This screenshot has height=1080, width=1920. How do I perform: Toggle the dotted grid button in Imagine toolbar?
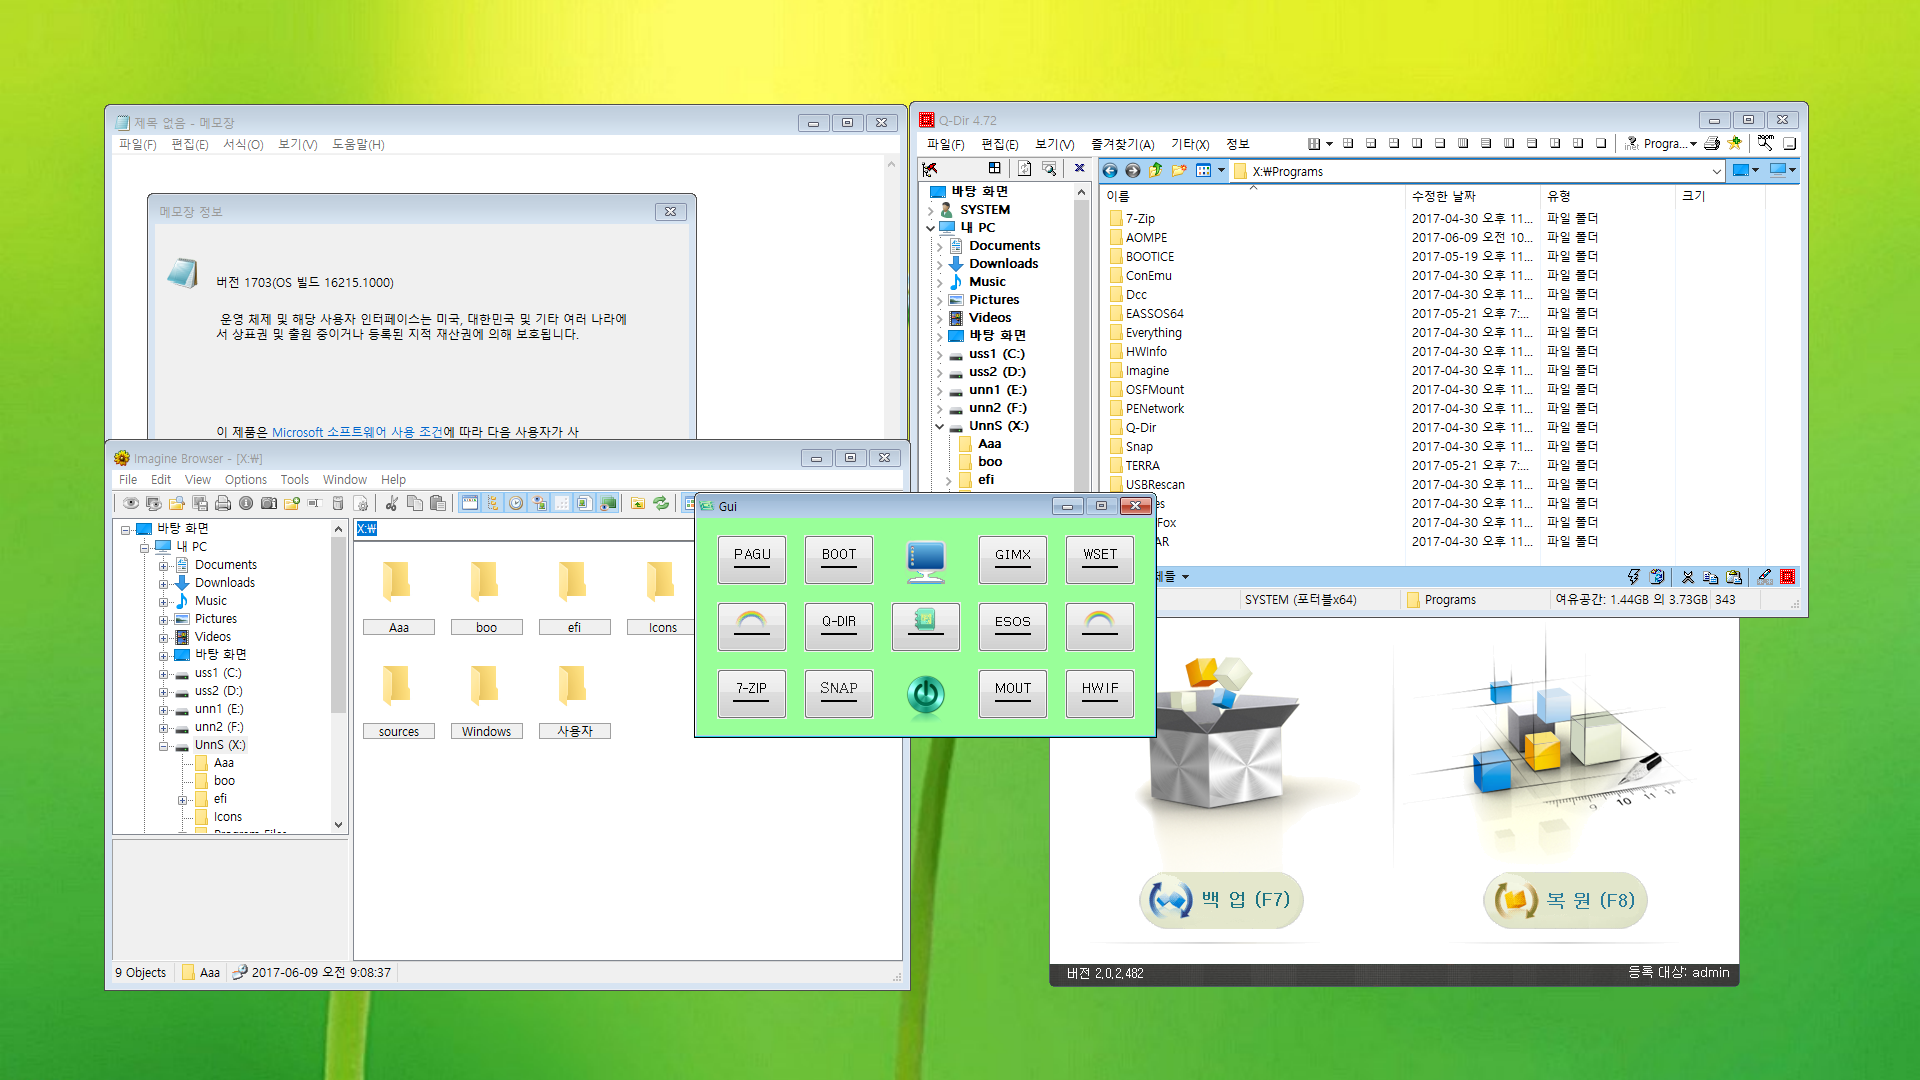[x=562, y=503]
